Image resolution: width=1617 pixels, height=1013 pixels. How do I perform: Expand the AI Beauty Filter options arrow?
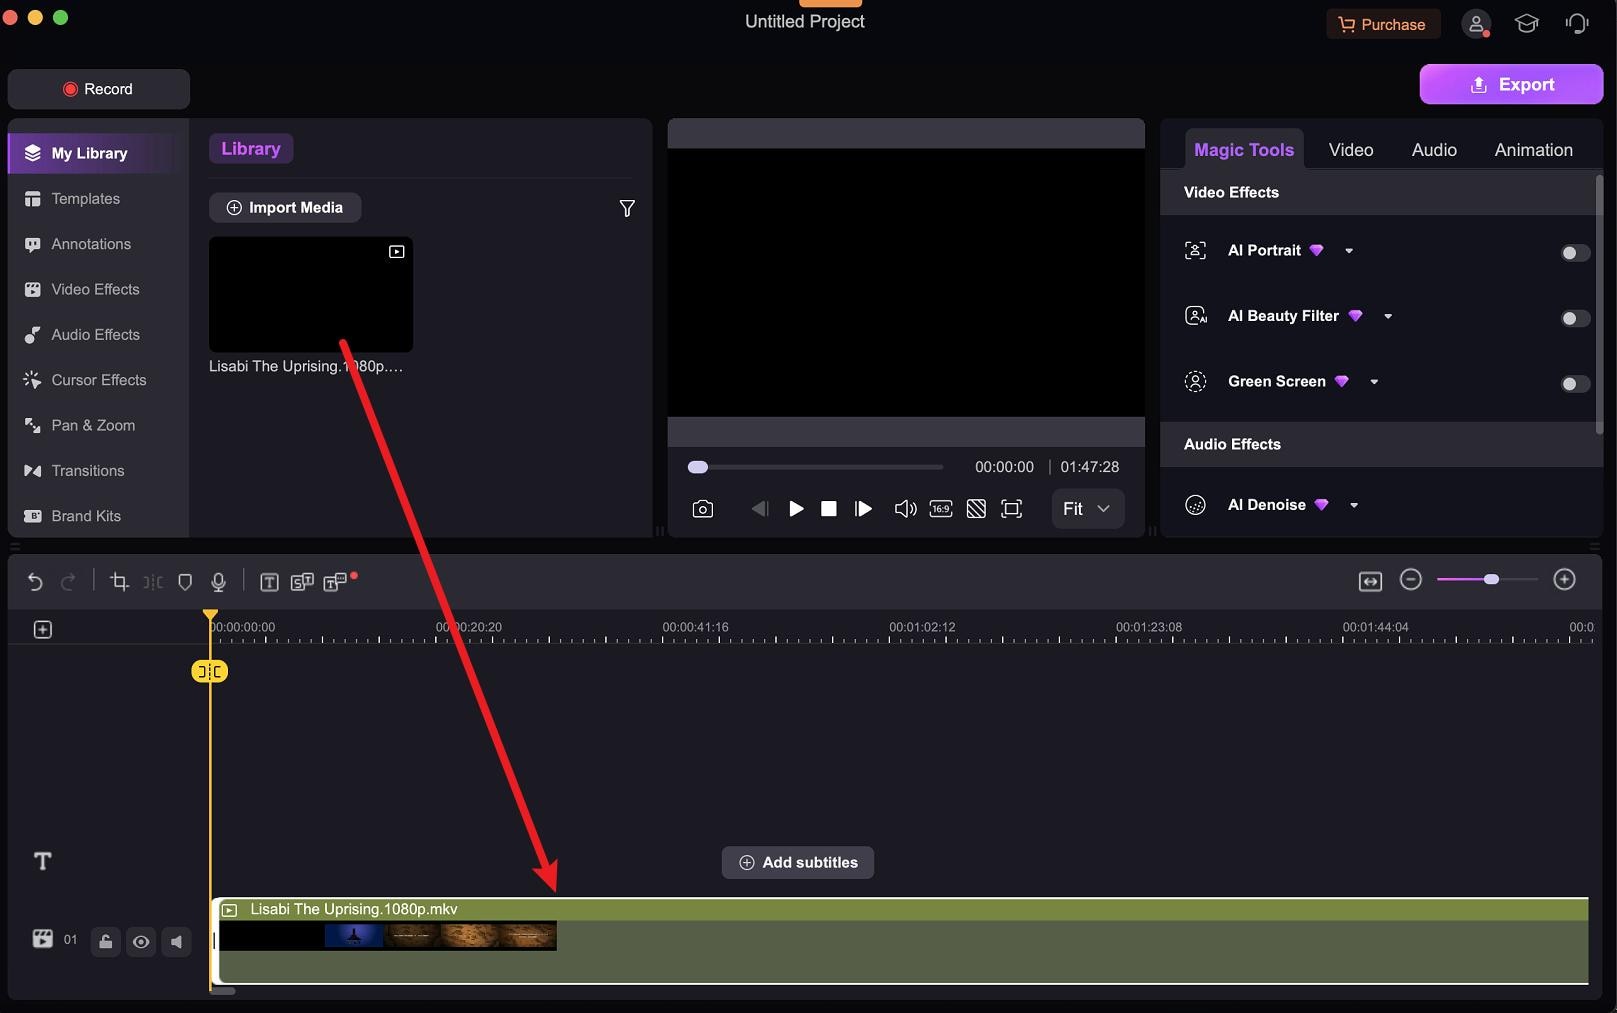1388,316
